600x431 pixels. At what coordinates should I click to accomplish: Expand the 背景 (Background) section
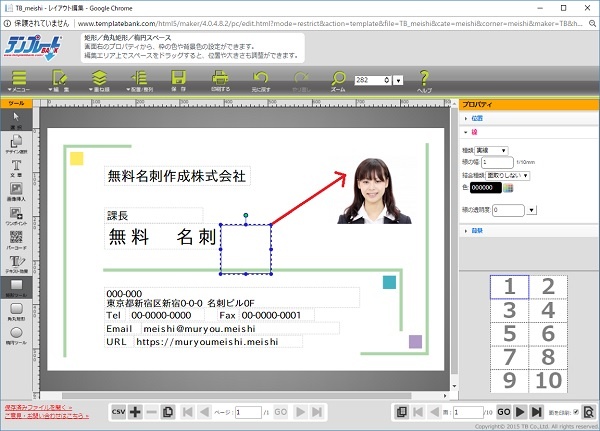[477, 230]
